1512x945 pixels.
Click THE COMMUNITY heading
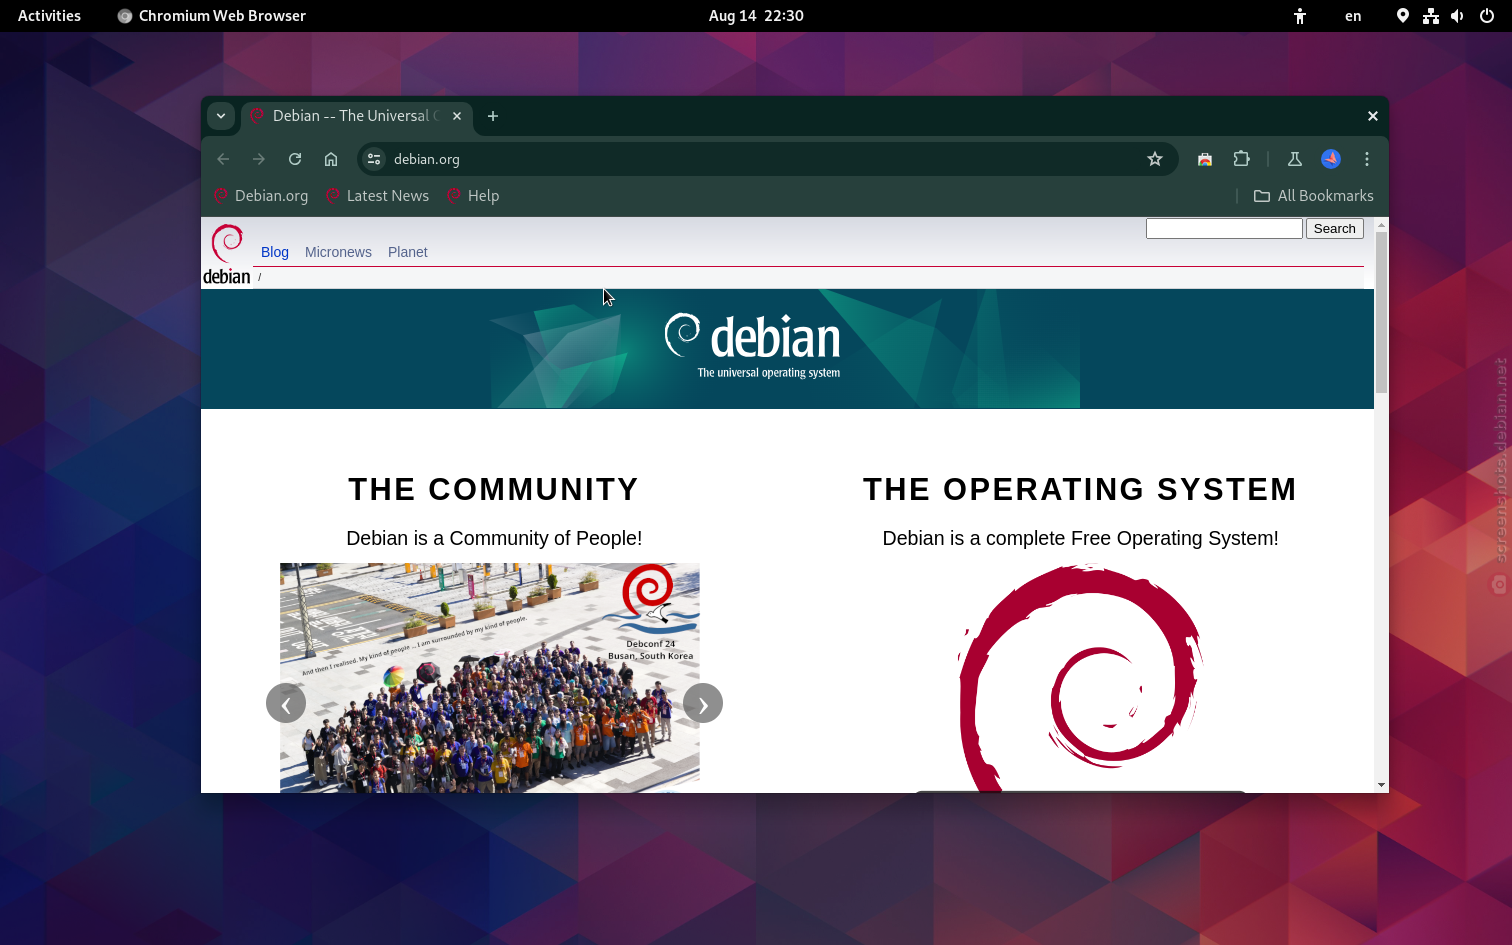[x=494, y=489]
